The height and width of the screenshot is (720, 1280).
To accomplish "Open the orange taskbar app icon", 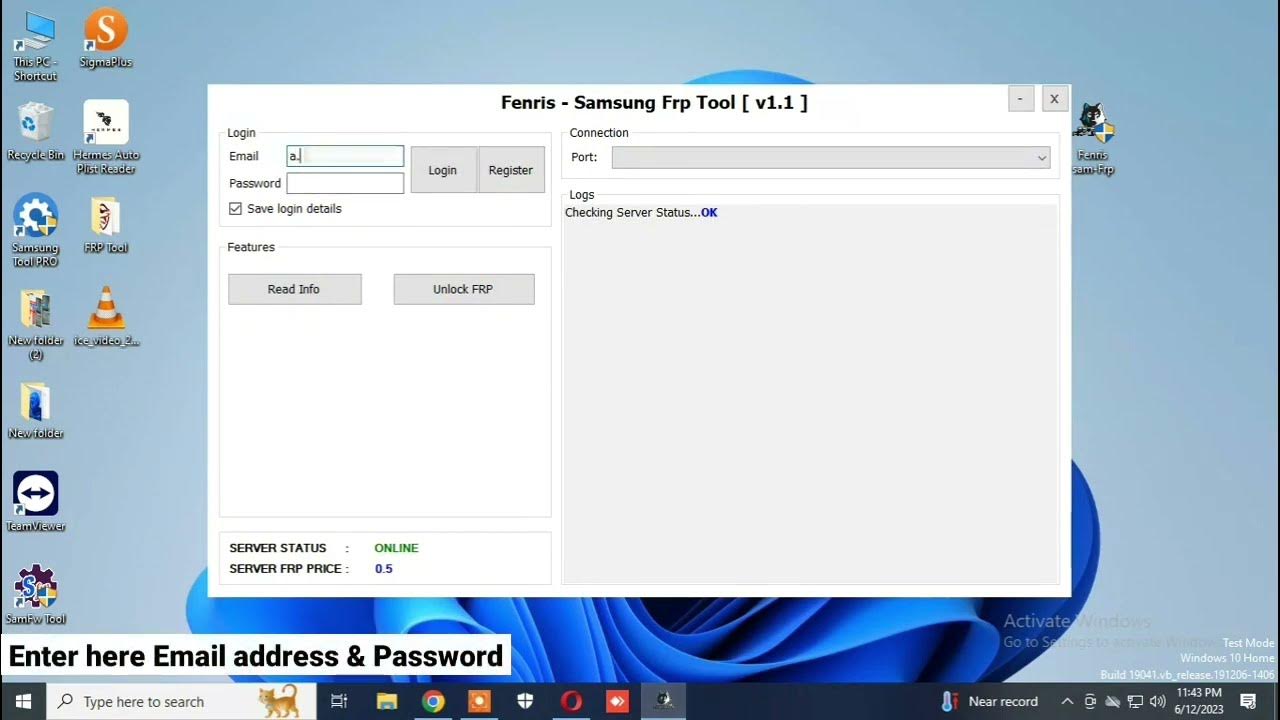I will point(479,701).
